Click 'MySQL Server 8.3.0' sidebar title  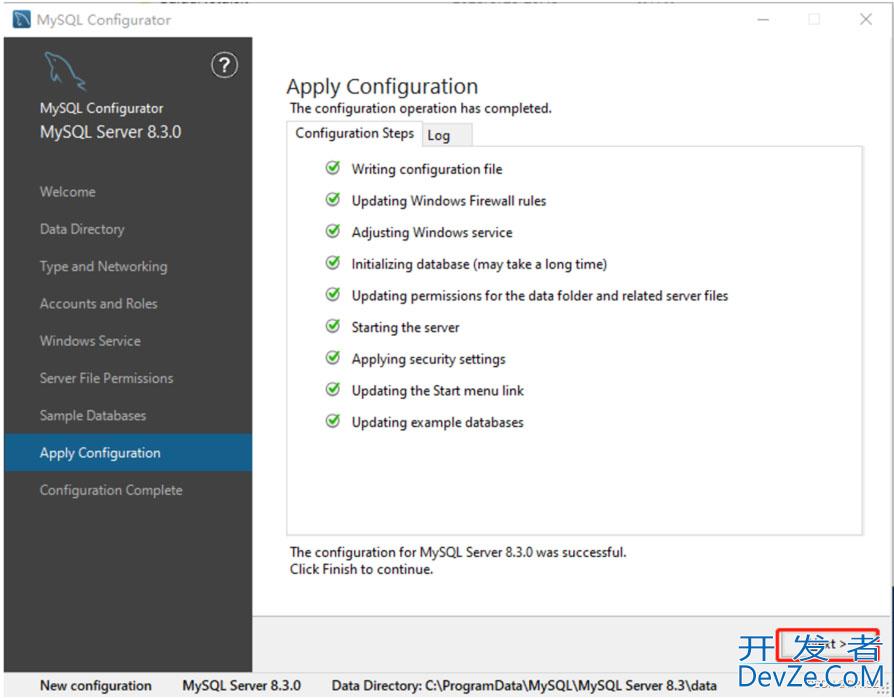pyautogui.click(x=110, y=132)
